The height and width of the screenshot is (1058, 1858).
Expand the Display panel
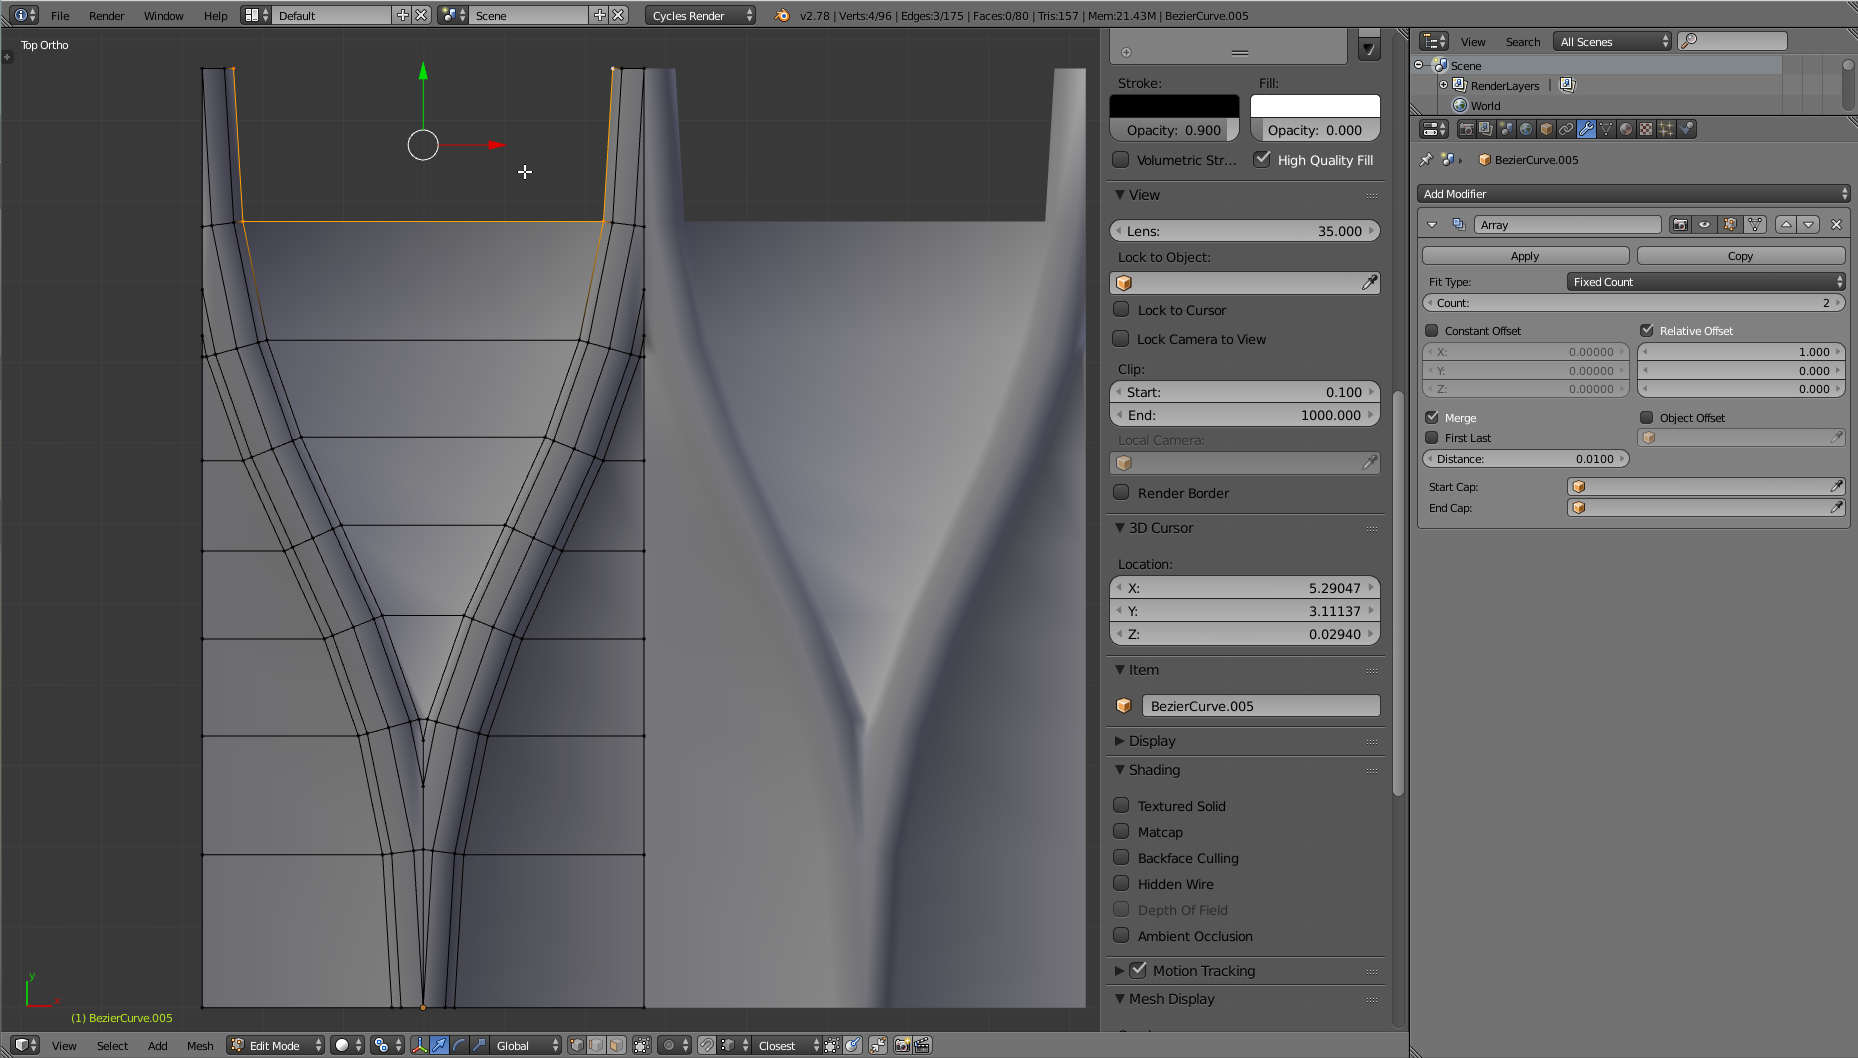click(x=1119, y=741)
